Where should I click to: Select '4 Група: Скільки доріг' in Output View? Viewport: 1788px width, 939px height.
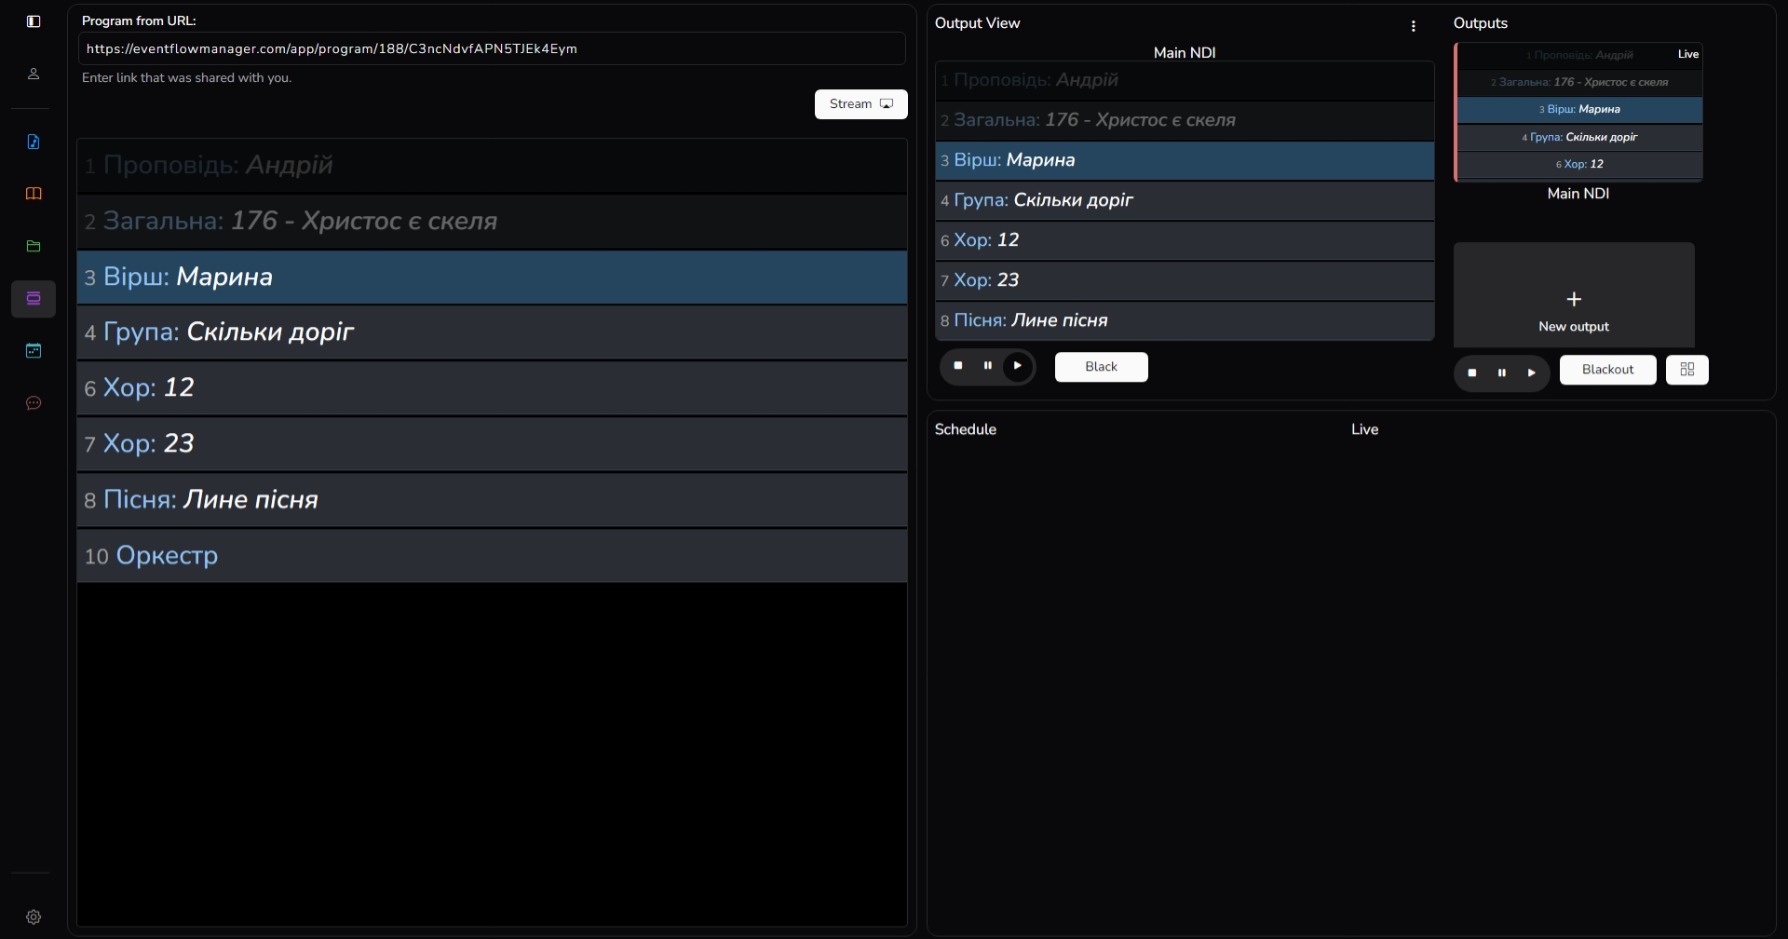coord(1185,201)
